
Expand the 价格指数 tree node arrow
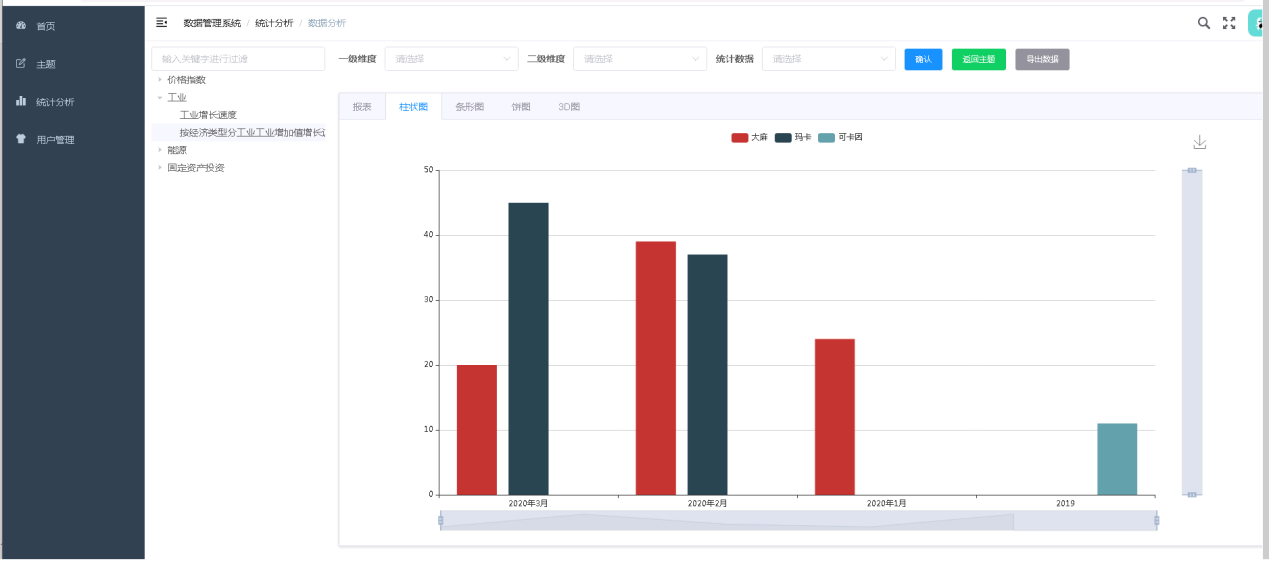coord(159,79)
